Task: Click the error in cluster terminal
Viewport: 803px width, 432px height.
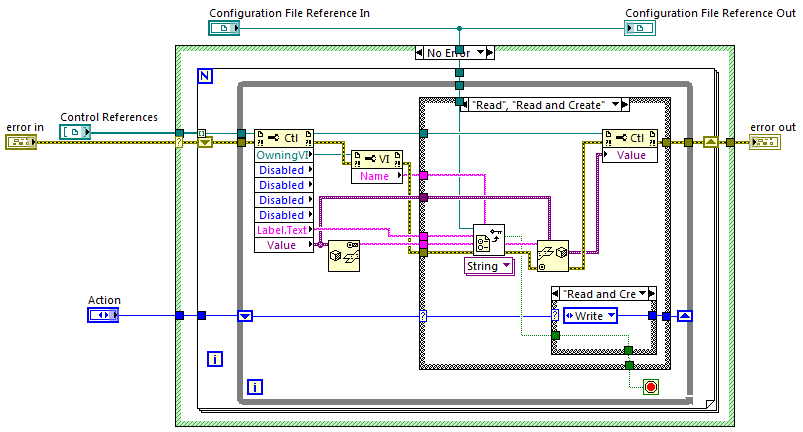Action: [20, 143]
